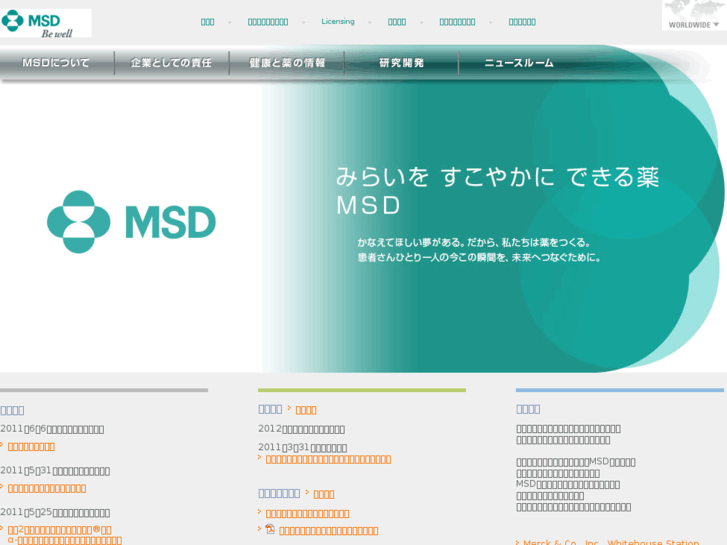
Task: Open the orange link below the 2011 3/31 entry
Action: tap(328, 460)
